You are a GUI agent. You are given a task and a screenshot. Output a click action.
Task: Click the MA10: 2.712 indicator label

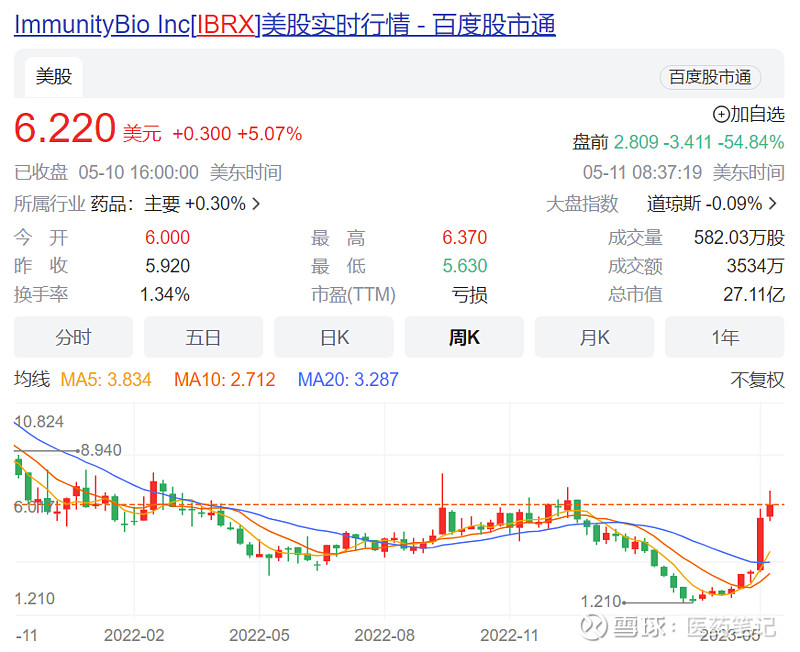tap(224, 380)
